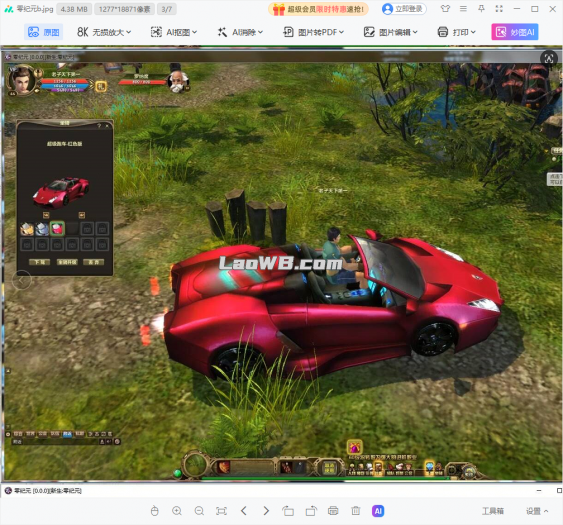Open the AI抠图 menu
This screenshot has width=563, height=525.
pos(174,32)
